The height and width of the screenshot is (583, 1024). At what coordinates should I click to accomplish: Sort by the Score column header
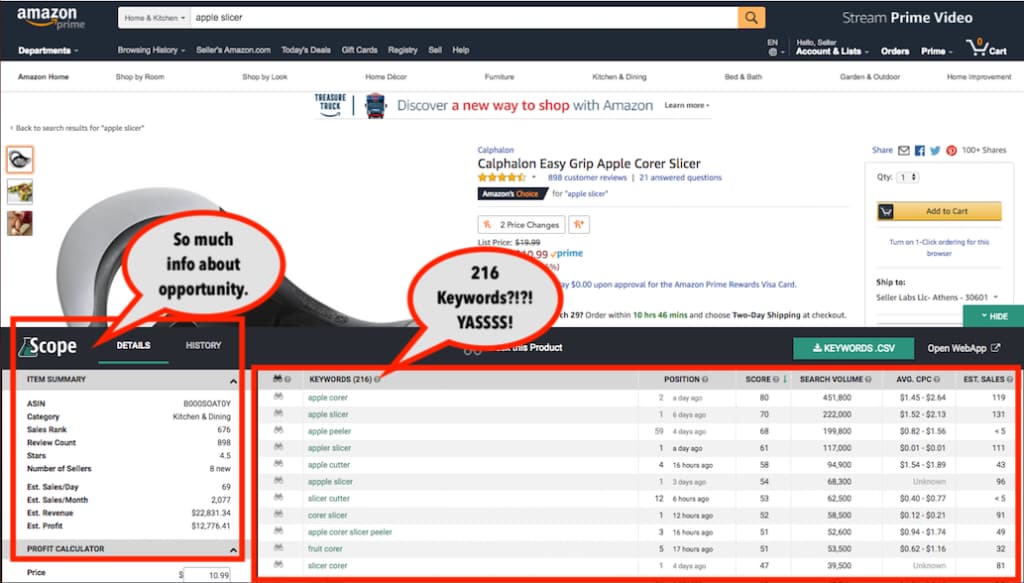(x=762, y=379)
